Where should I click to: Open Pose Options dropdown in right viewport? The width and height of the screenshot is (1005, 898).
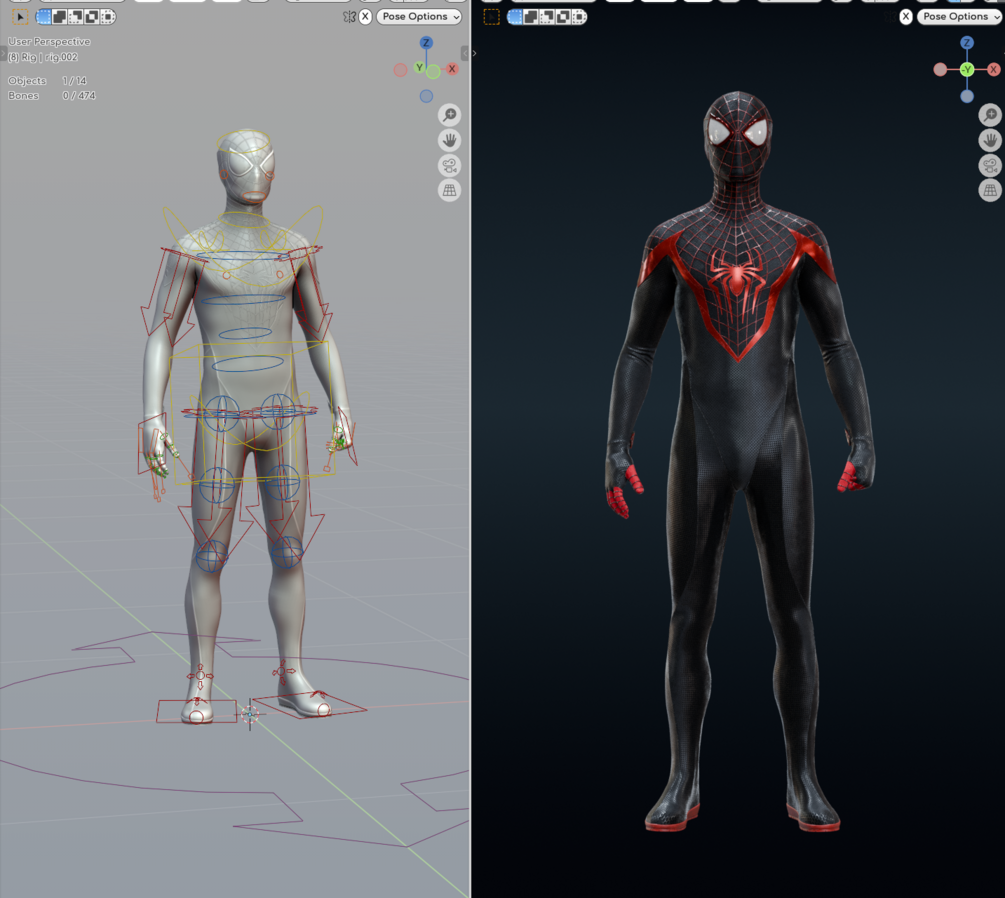pos(960,17)
